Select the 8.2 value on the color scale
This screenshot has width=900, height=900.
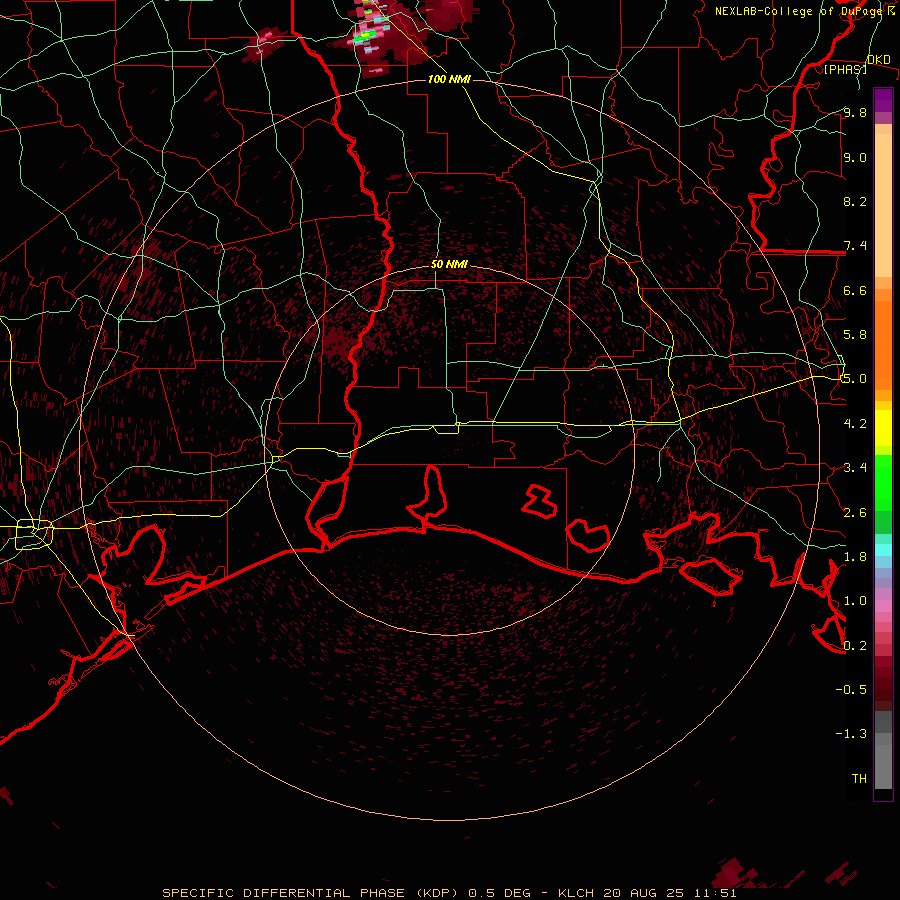(855, 201)
